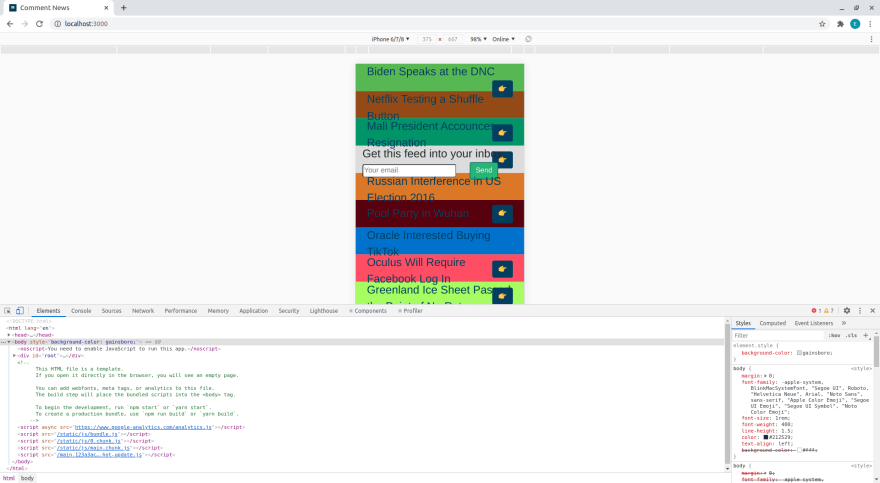Screen dimensions: 880x483
Task: Add a new style rule with plus
Action: click(x=865, y=335)
